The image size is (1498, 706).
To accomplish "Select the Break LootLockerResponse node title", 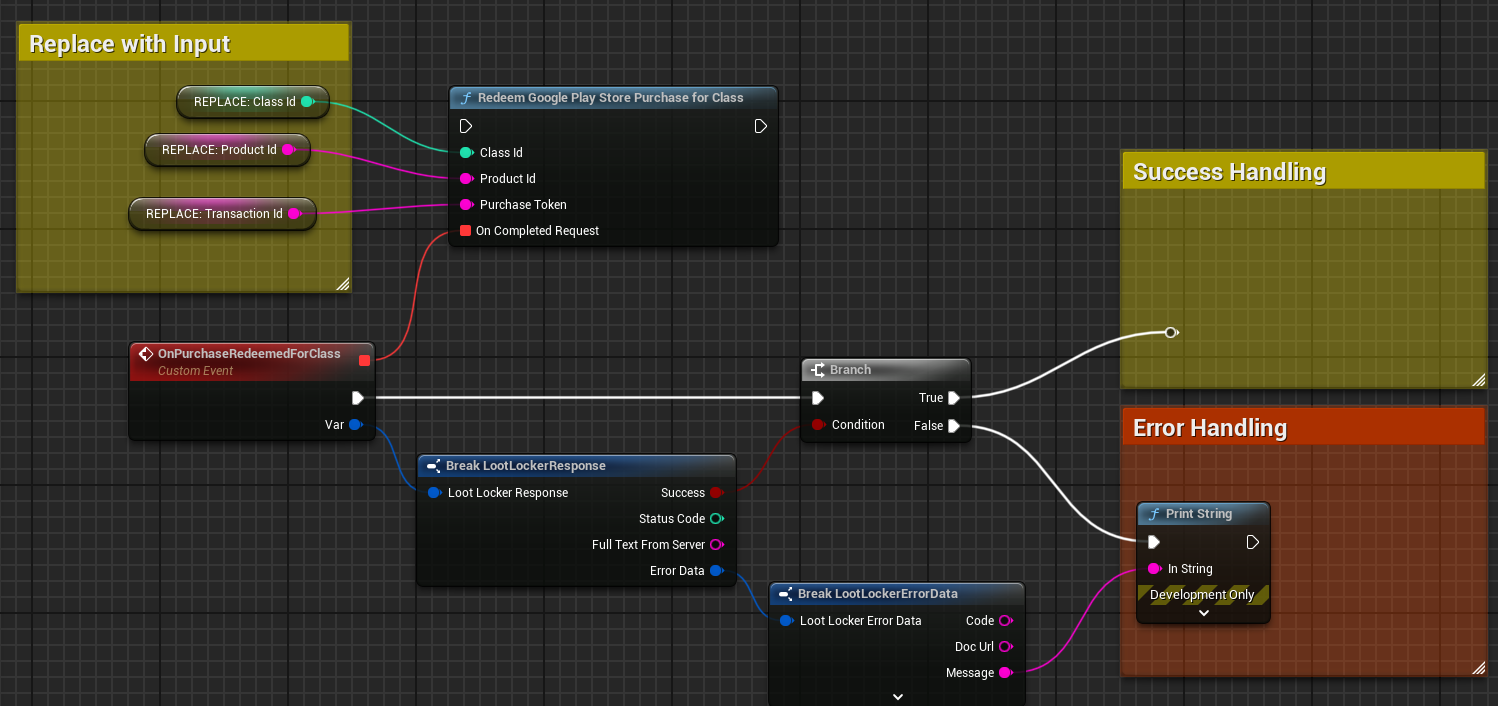I will [526, 466].
